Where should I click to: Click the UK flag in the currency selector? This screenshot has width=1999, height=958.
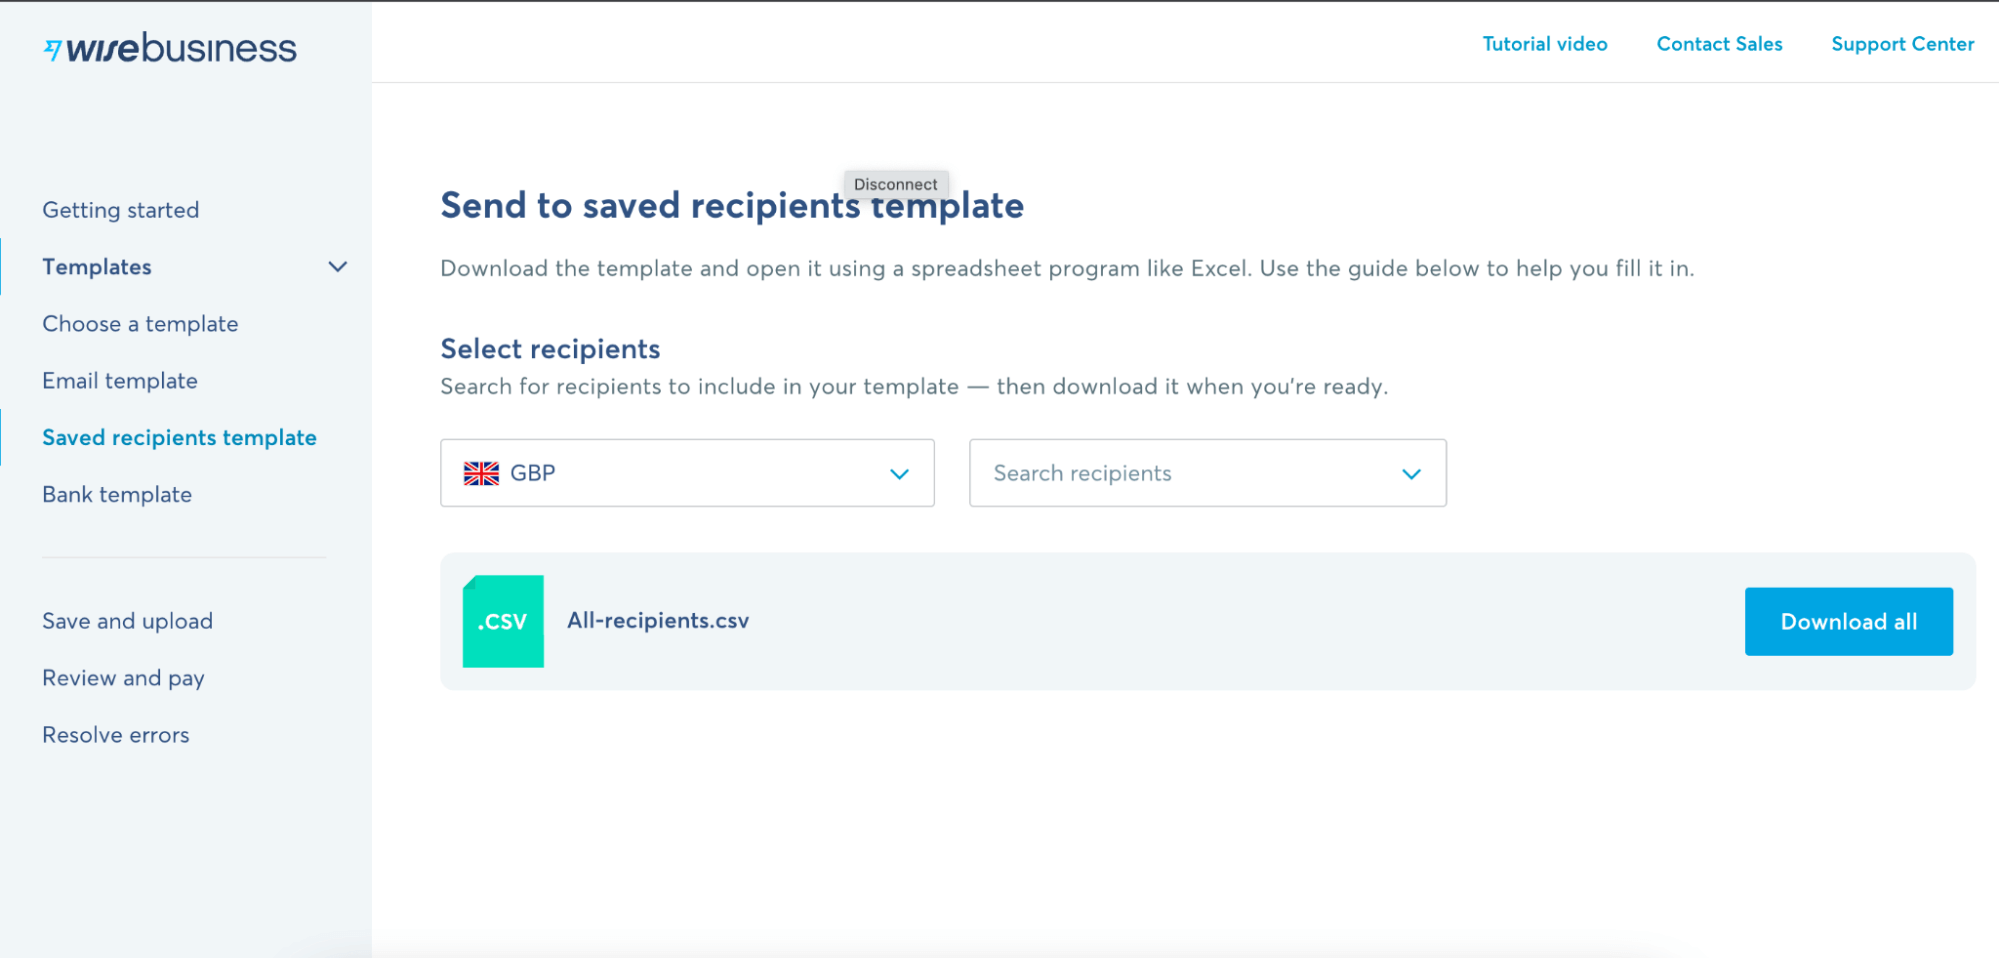click(x=481, y=473)
